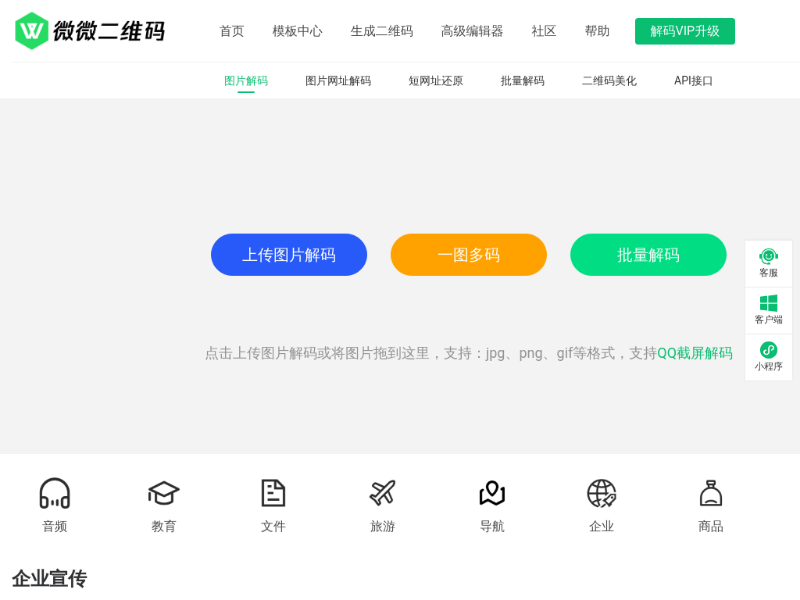
Task: Click the 微微二维码 logo
Action: click(x=89, y=31)
